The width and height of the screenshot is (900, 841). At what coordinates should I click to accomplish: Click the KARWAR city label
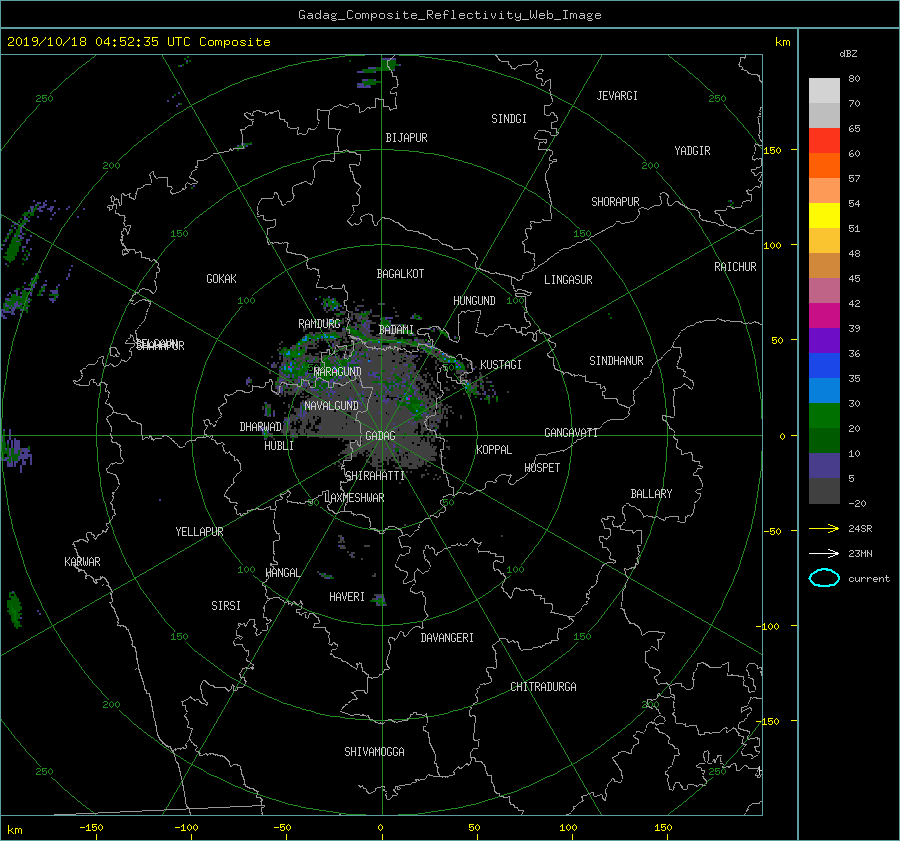point(82,561)
